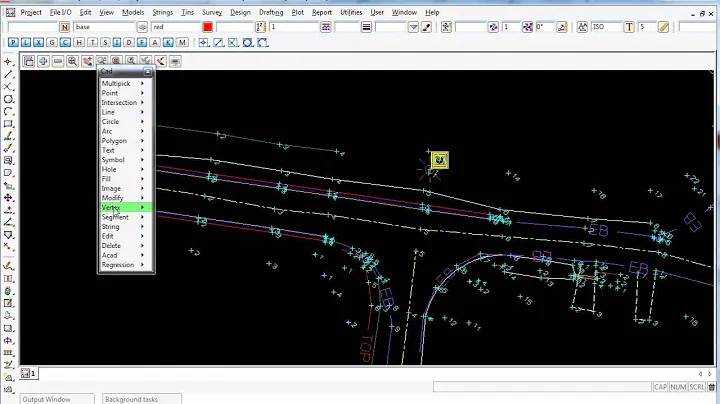
Task: Expand the Intersection submenu in Cad menu
Action: point(126,102)
